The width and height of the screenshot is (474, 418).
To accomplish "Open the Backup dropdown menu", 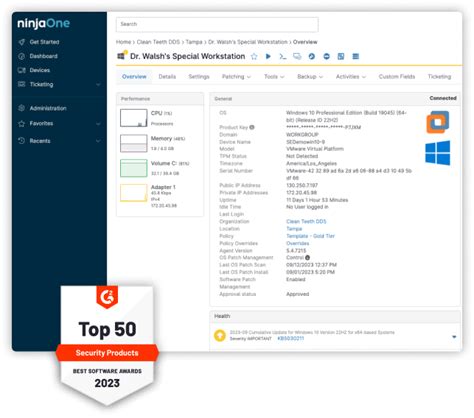I will click(x=310, y=77).
